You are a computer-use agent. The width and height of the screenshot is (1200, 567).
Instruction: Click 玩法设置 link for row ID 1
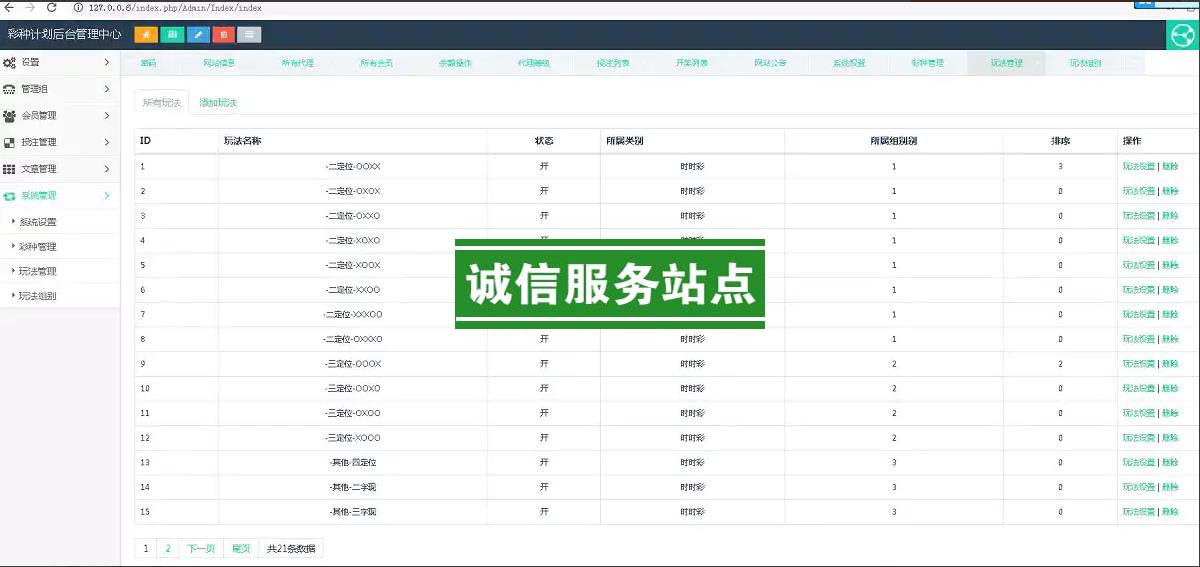coord(1138,166)
